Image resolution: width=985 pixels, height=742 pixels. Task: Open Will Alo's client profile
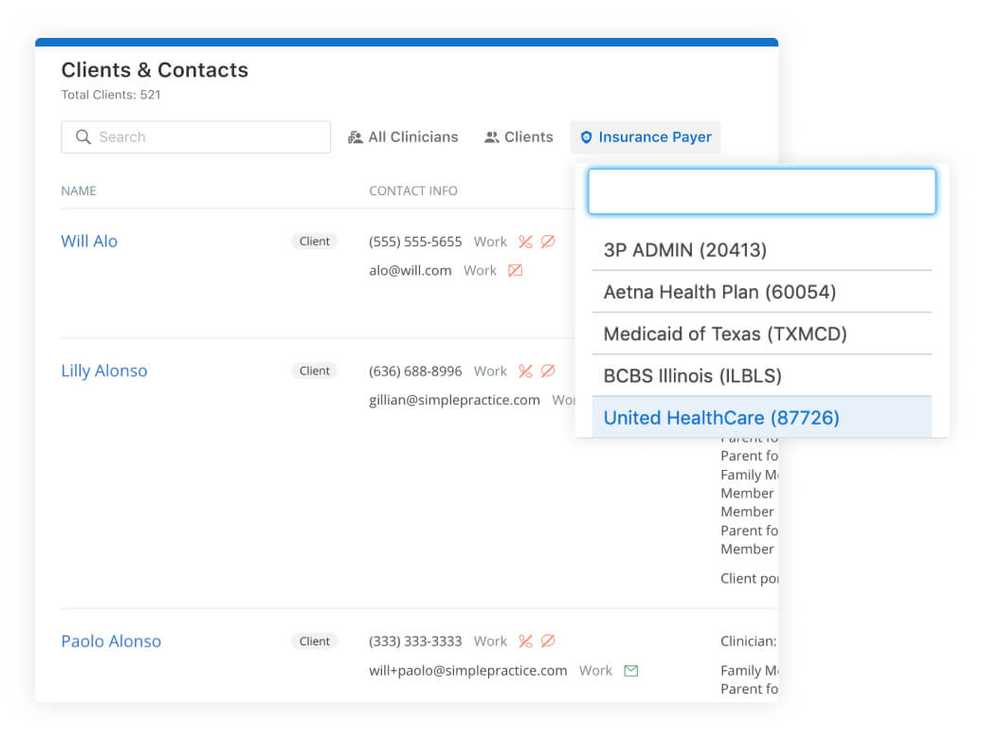tap(89, 241)
